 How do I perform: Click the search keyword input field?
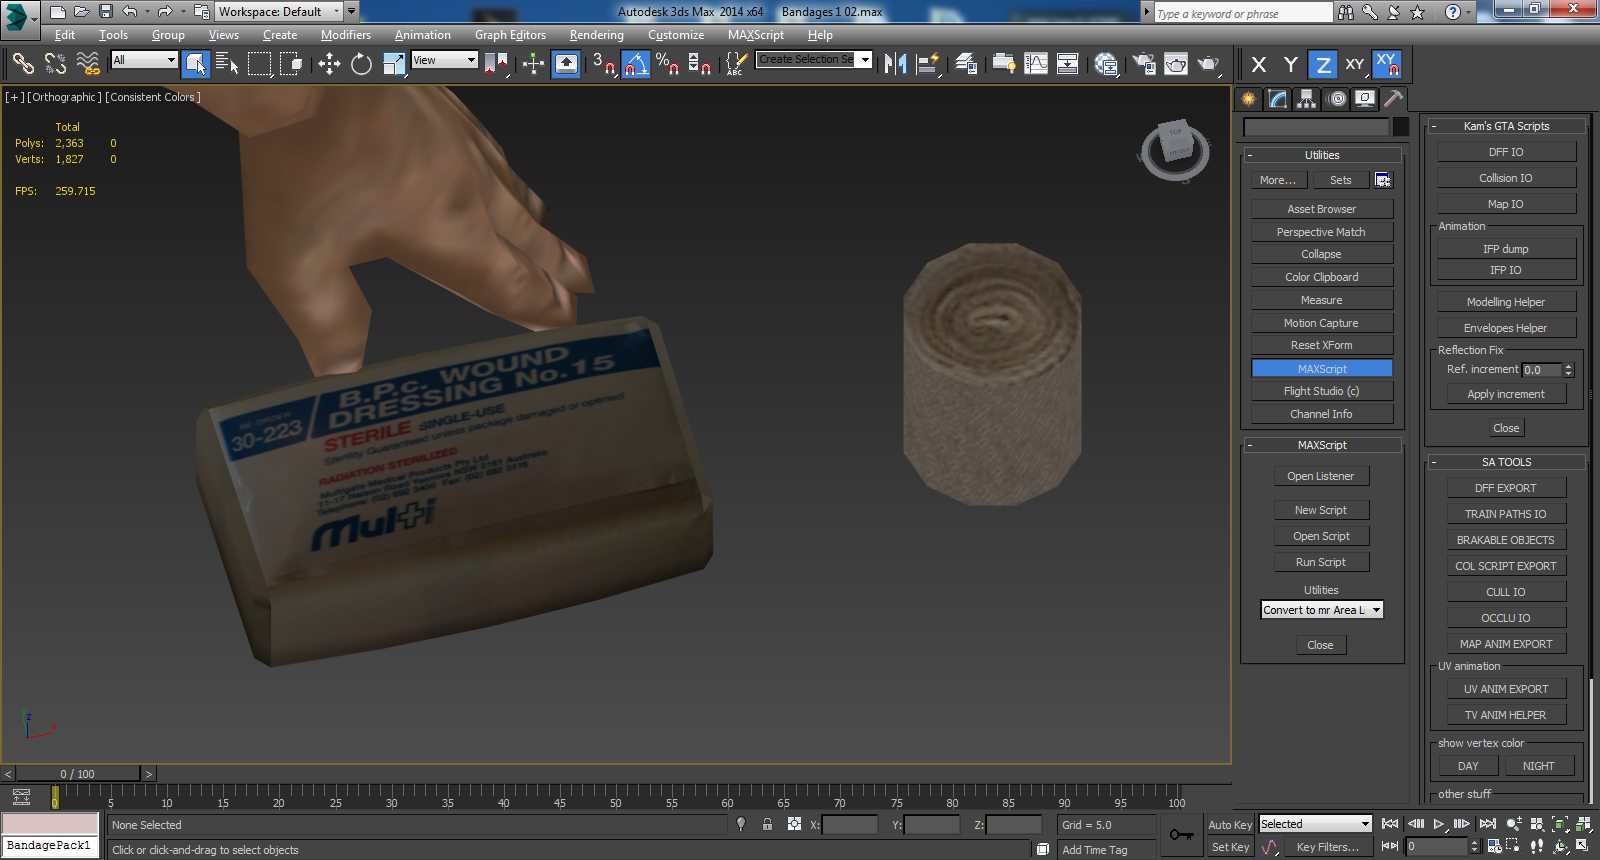point(1243,13)
